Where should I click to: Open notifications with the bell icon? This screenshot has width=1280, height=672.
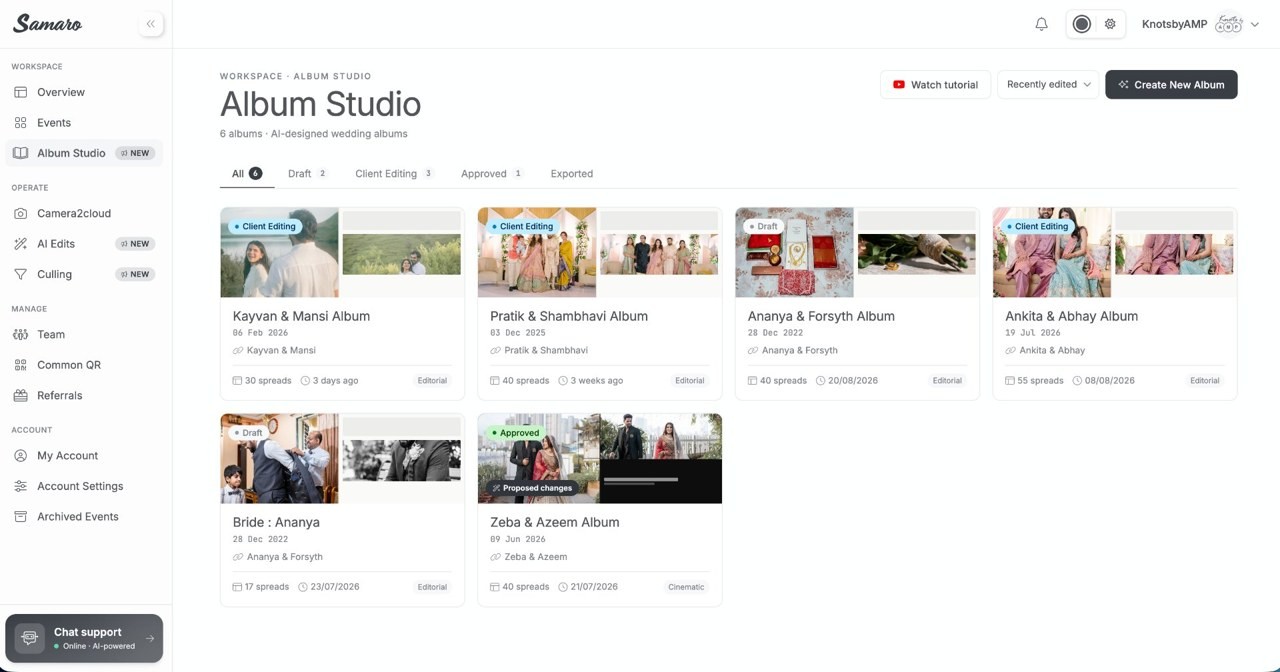click(1041, 24)
